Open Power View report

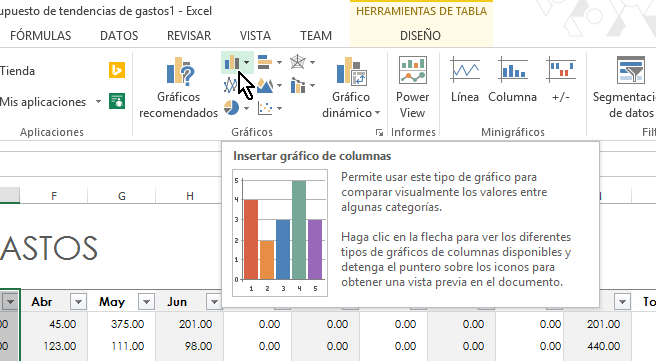click(x=413, y=87)
